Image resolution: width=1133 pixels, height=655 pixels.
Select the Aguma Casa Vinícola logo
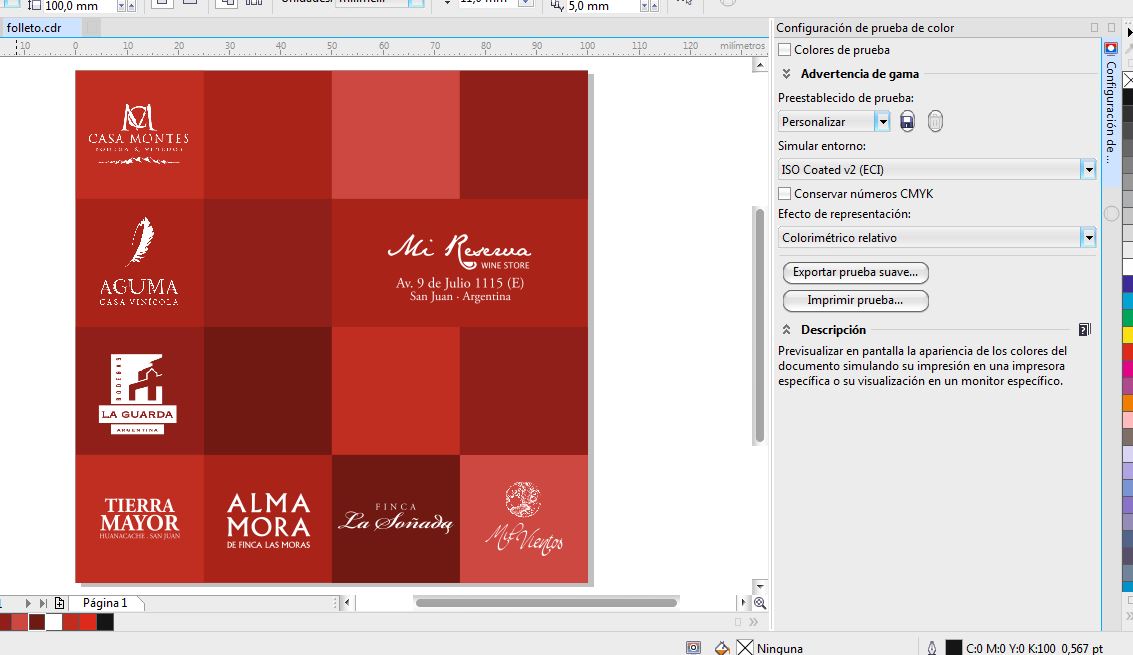click(x=139, y=262)
